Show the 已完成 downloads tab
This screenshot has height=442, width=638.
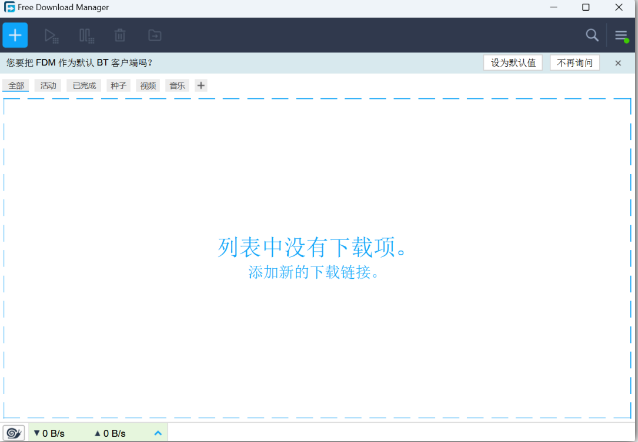click(x=84, y=86)
